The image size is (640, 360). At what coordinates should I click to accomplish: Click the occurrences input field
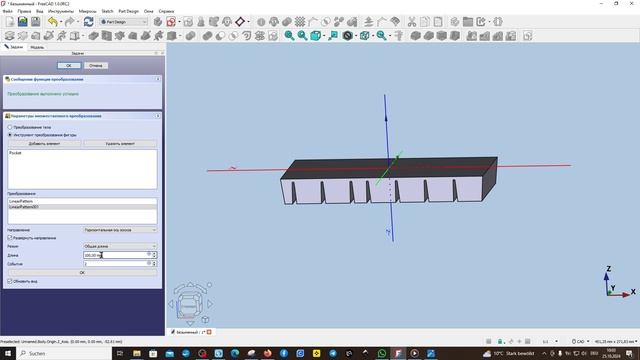pyautogui.click(x=117, y=264)
